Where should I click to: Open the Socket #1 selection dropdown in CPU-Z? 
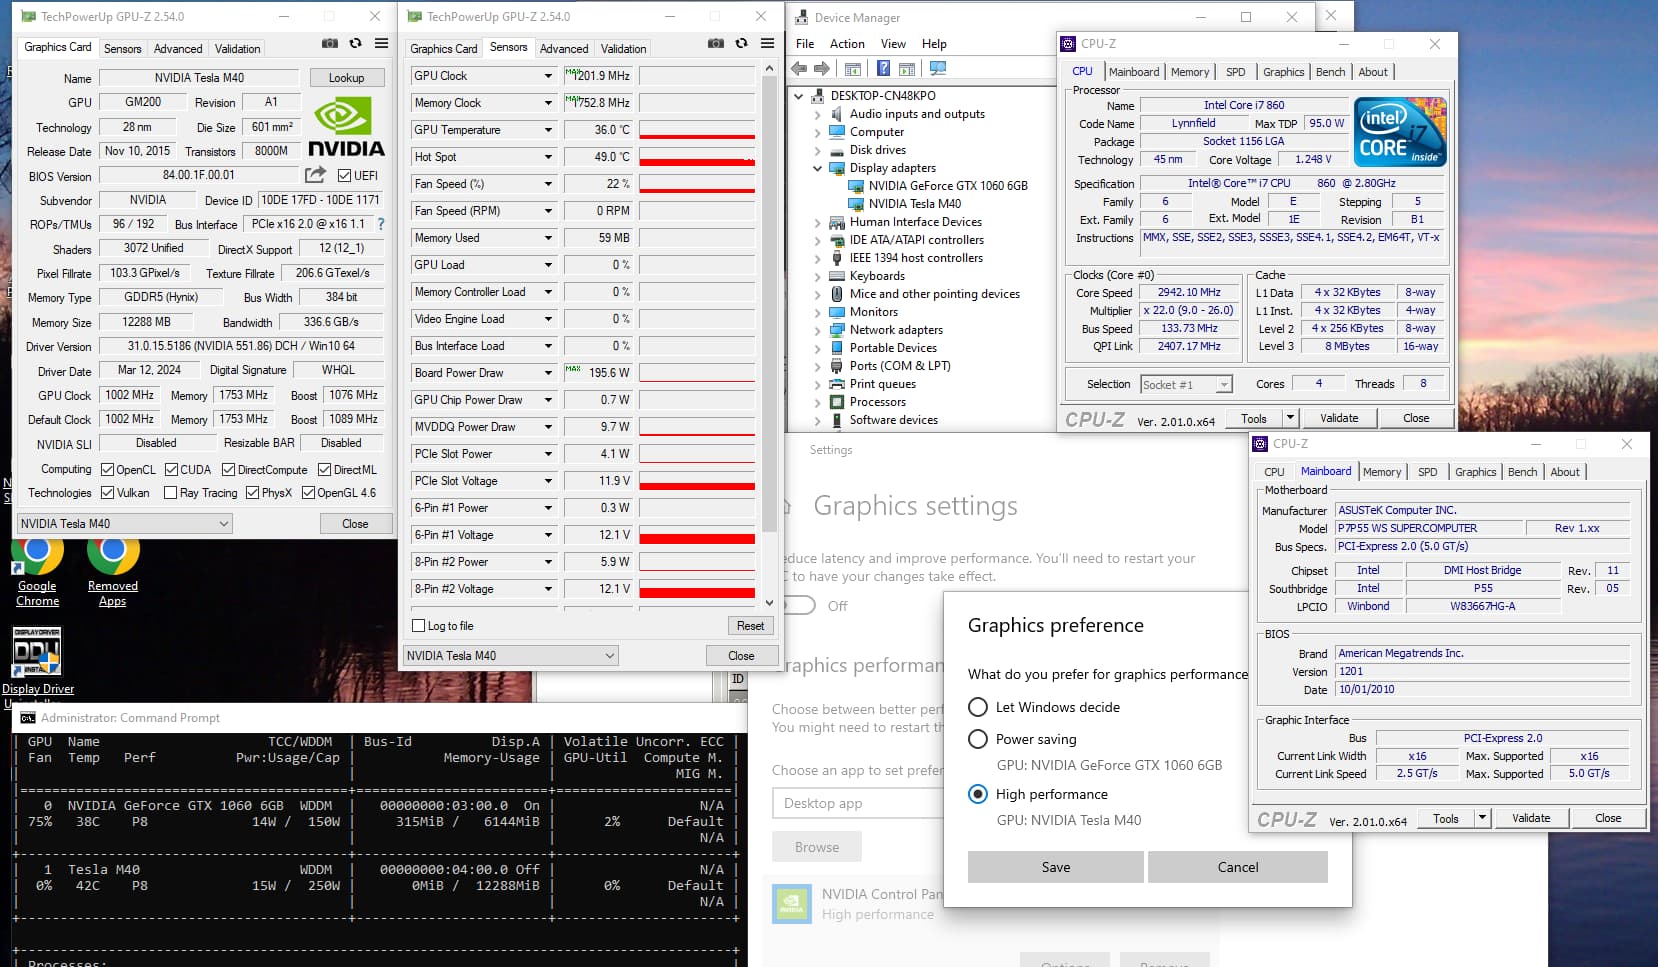click(1223, 385)
